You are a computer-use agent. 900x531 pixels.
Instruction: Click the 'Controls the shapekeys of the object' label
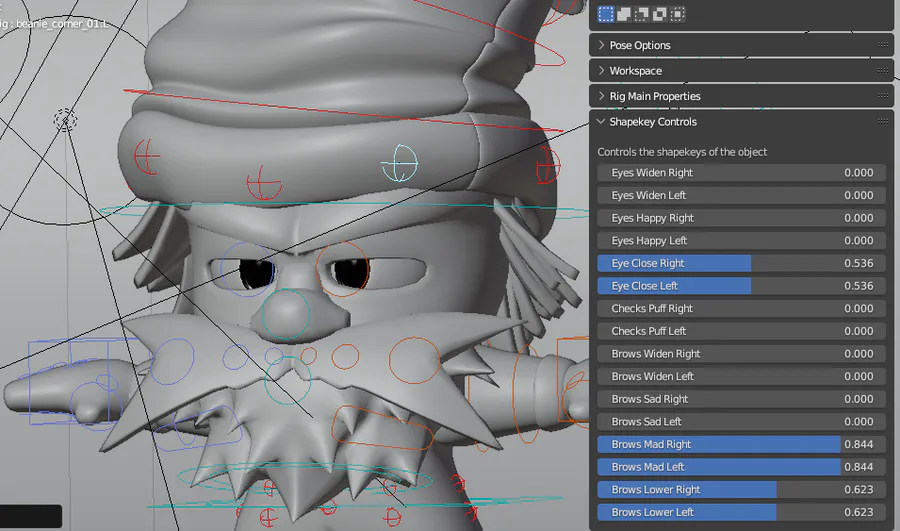682,152
